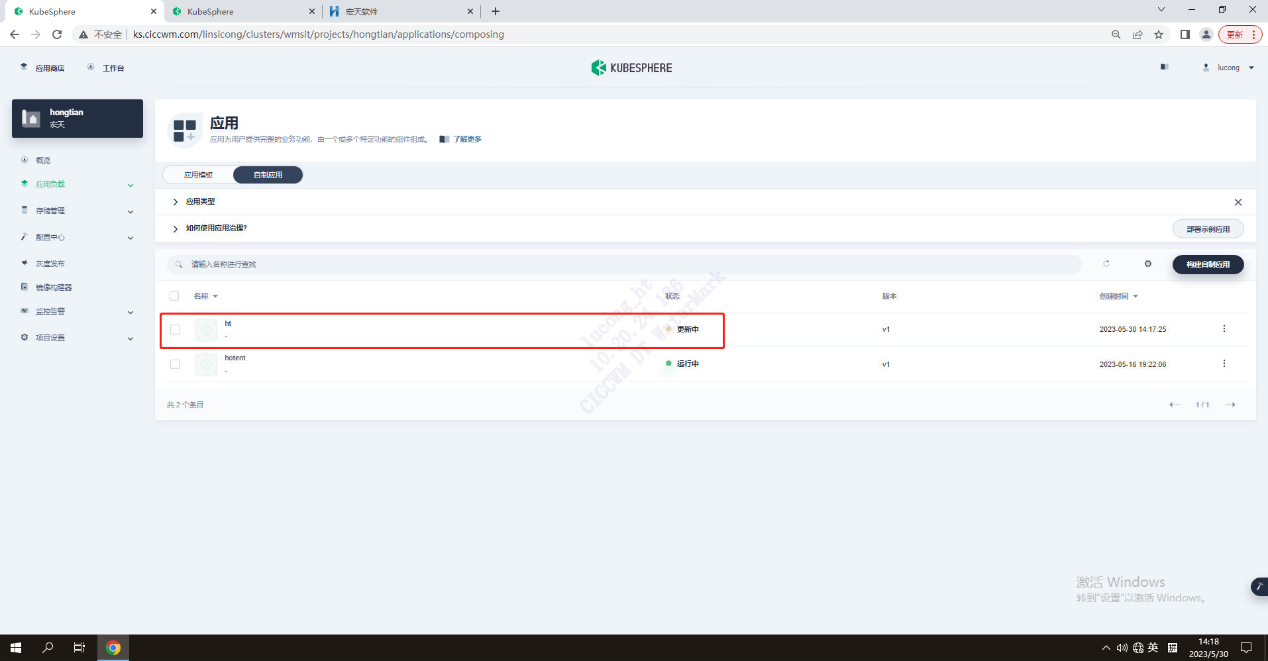This screenshot has height=661, width=1268.
Task: Expand 应用负载 sidebar menu
Action: 77,184
